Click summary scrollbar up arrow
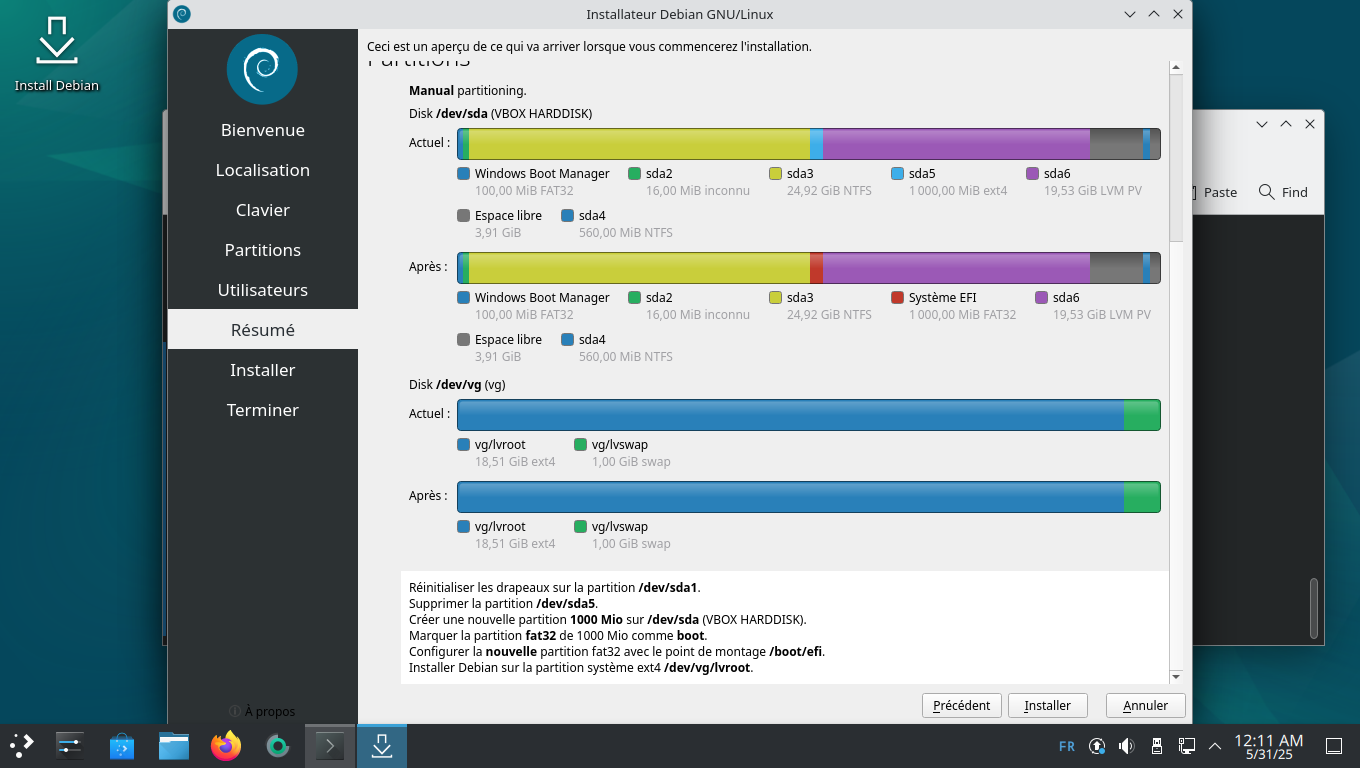 (x=1176, y=66)
